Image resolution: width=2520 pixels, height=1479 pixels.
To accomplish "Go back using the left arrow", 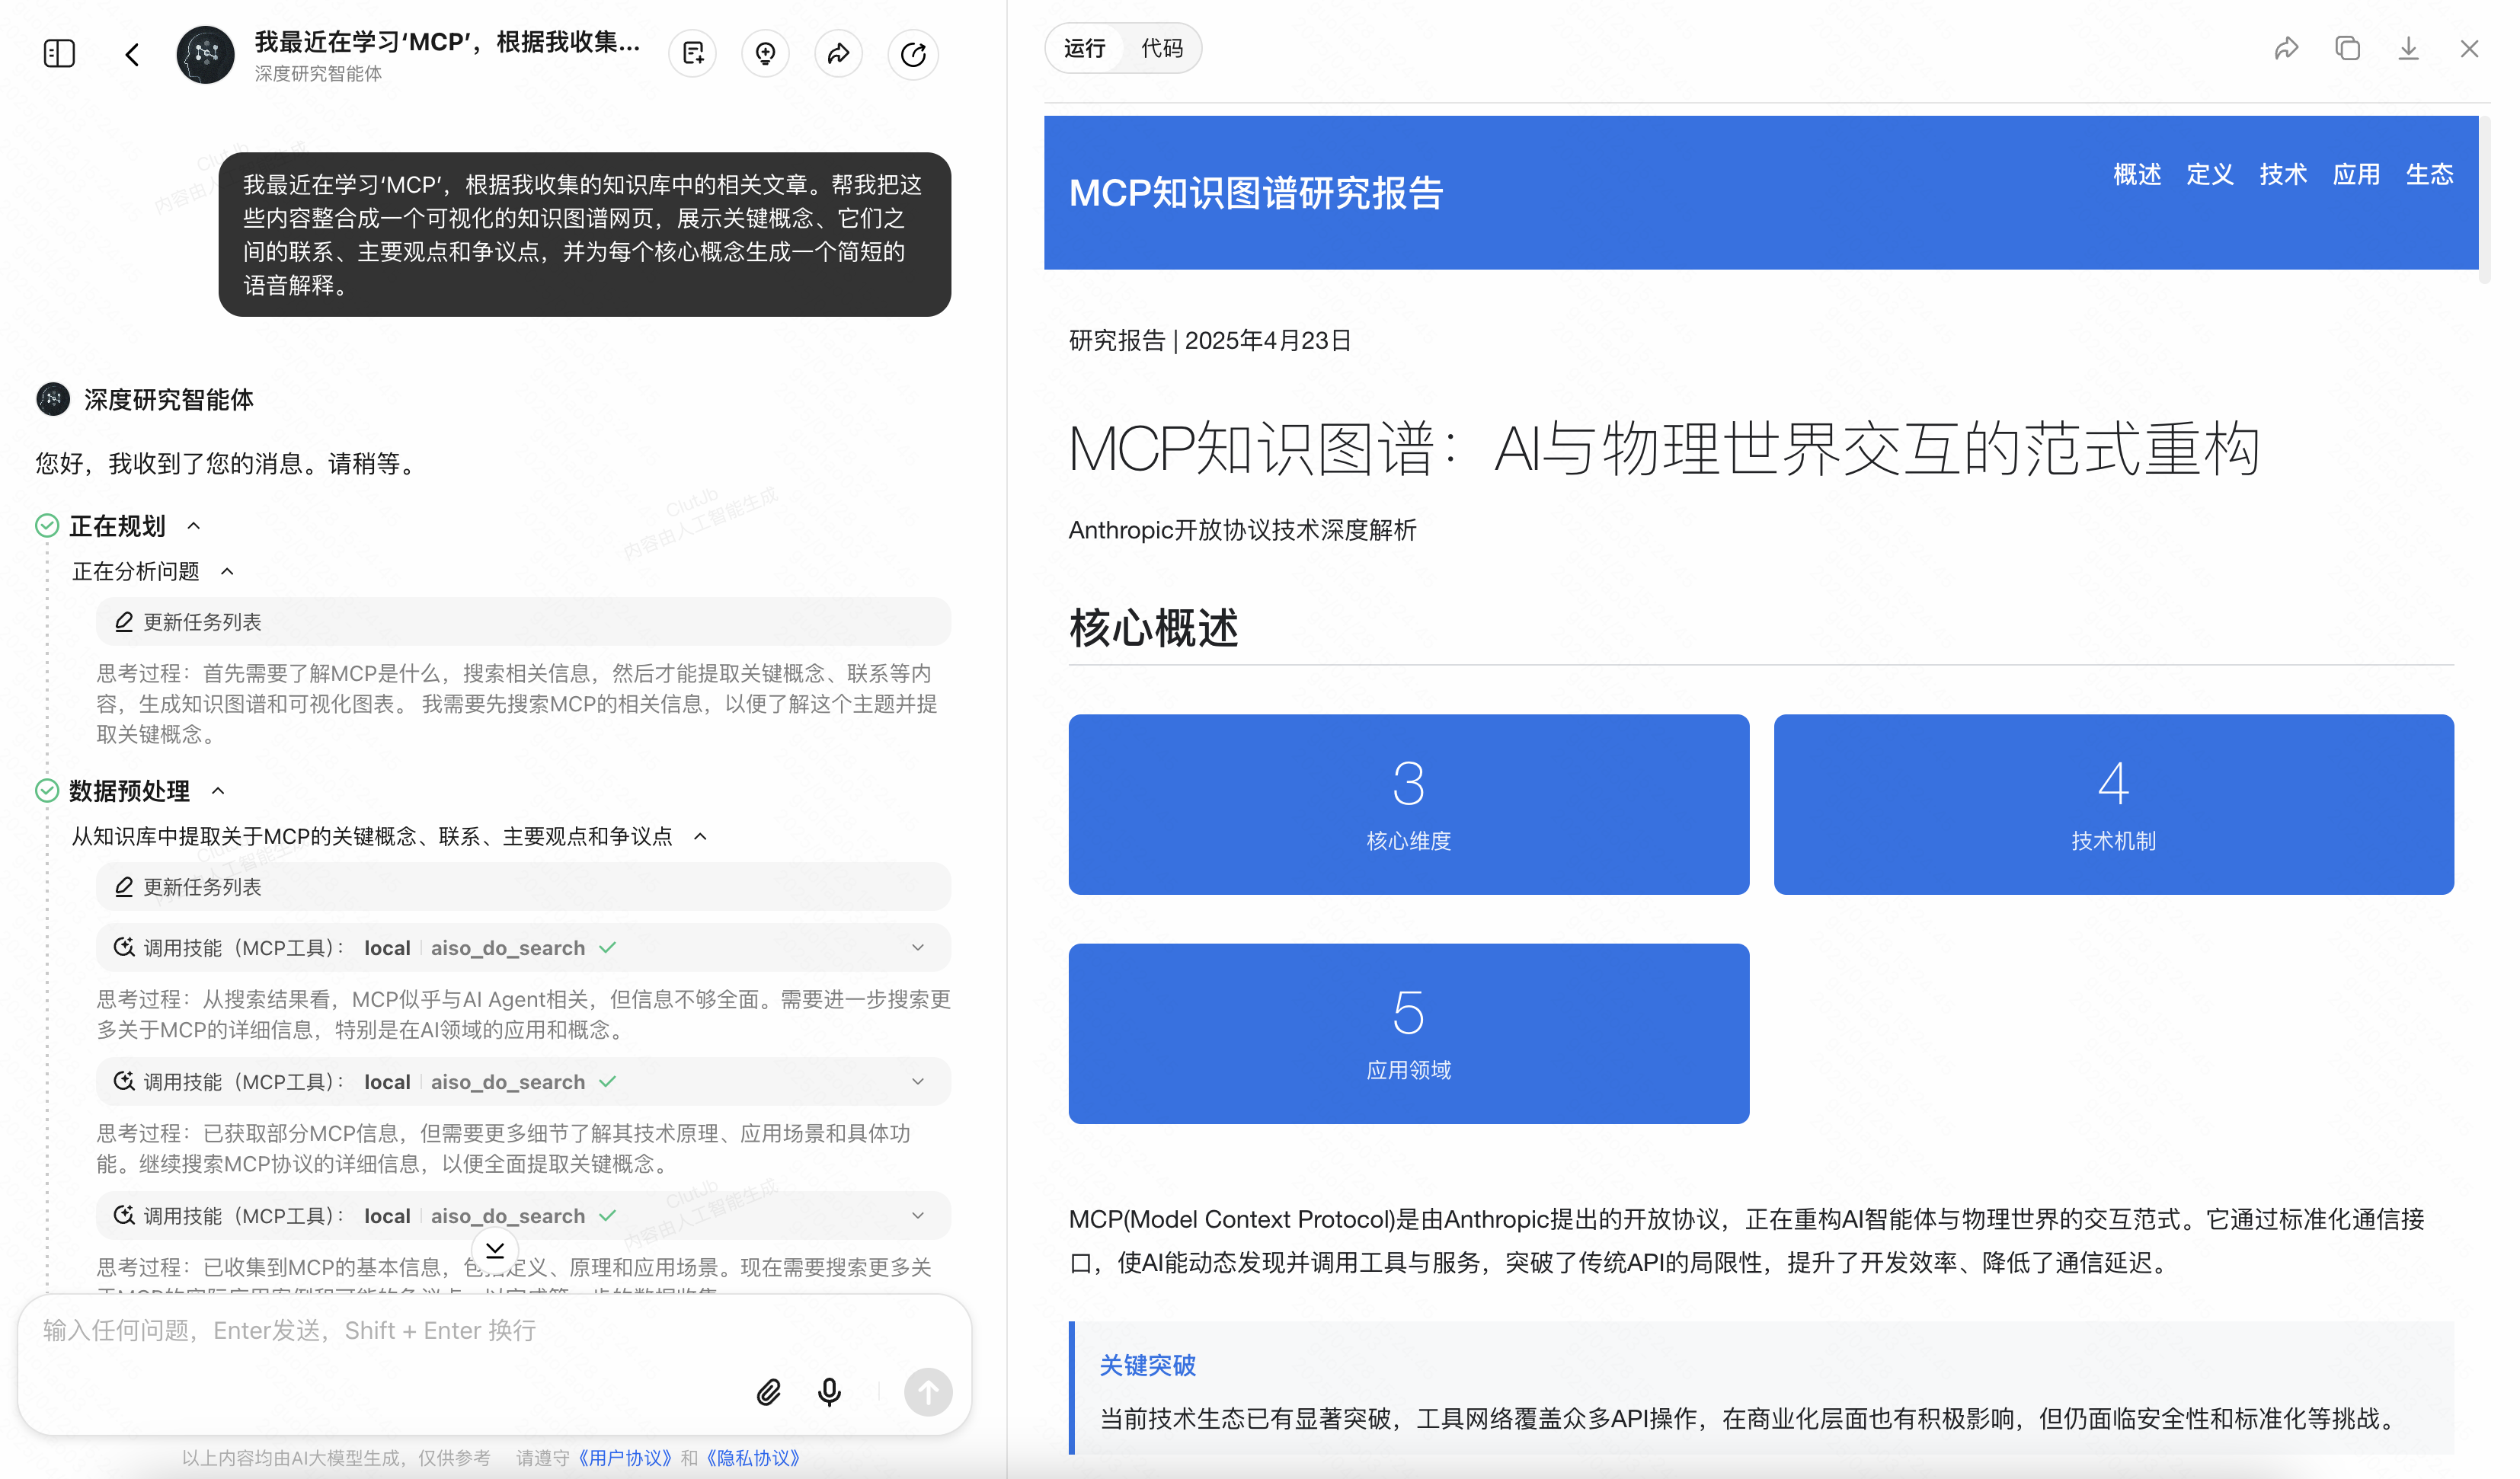I will pyautogui.click(x=132, y=54).
